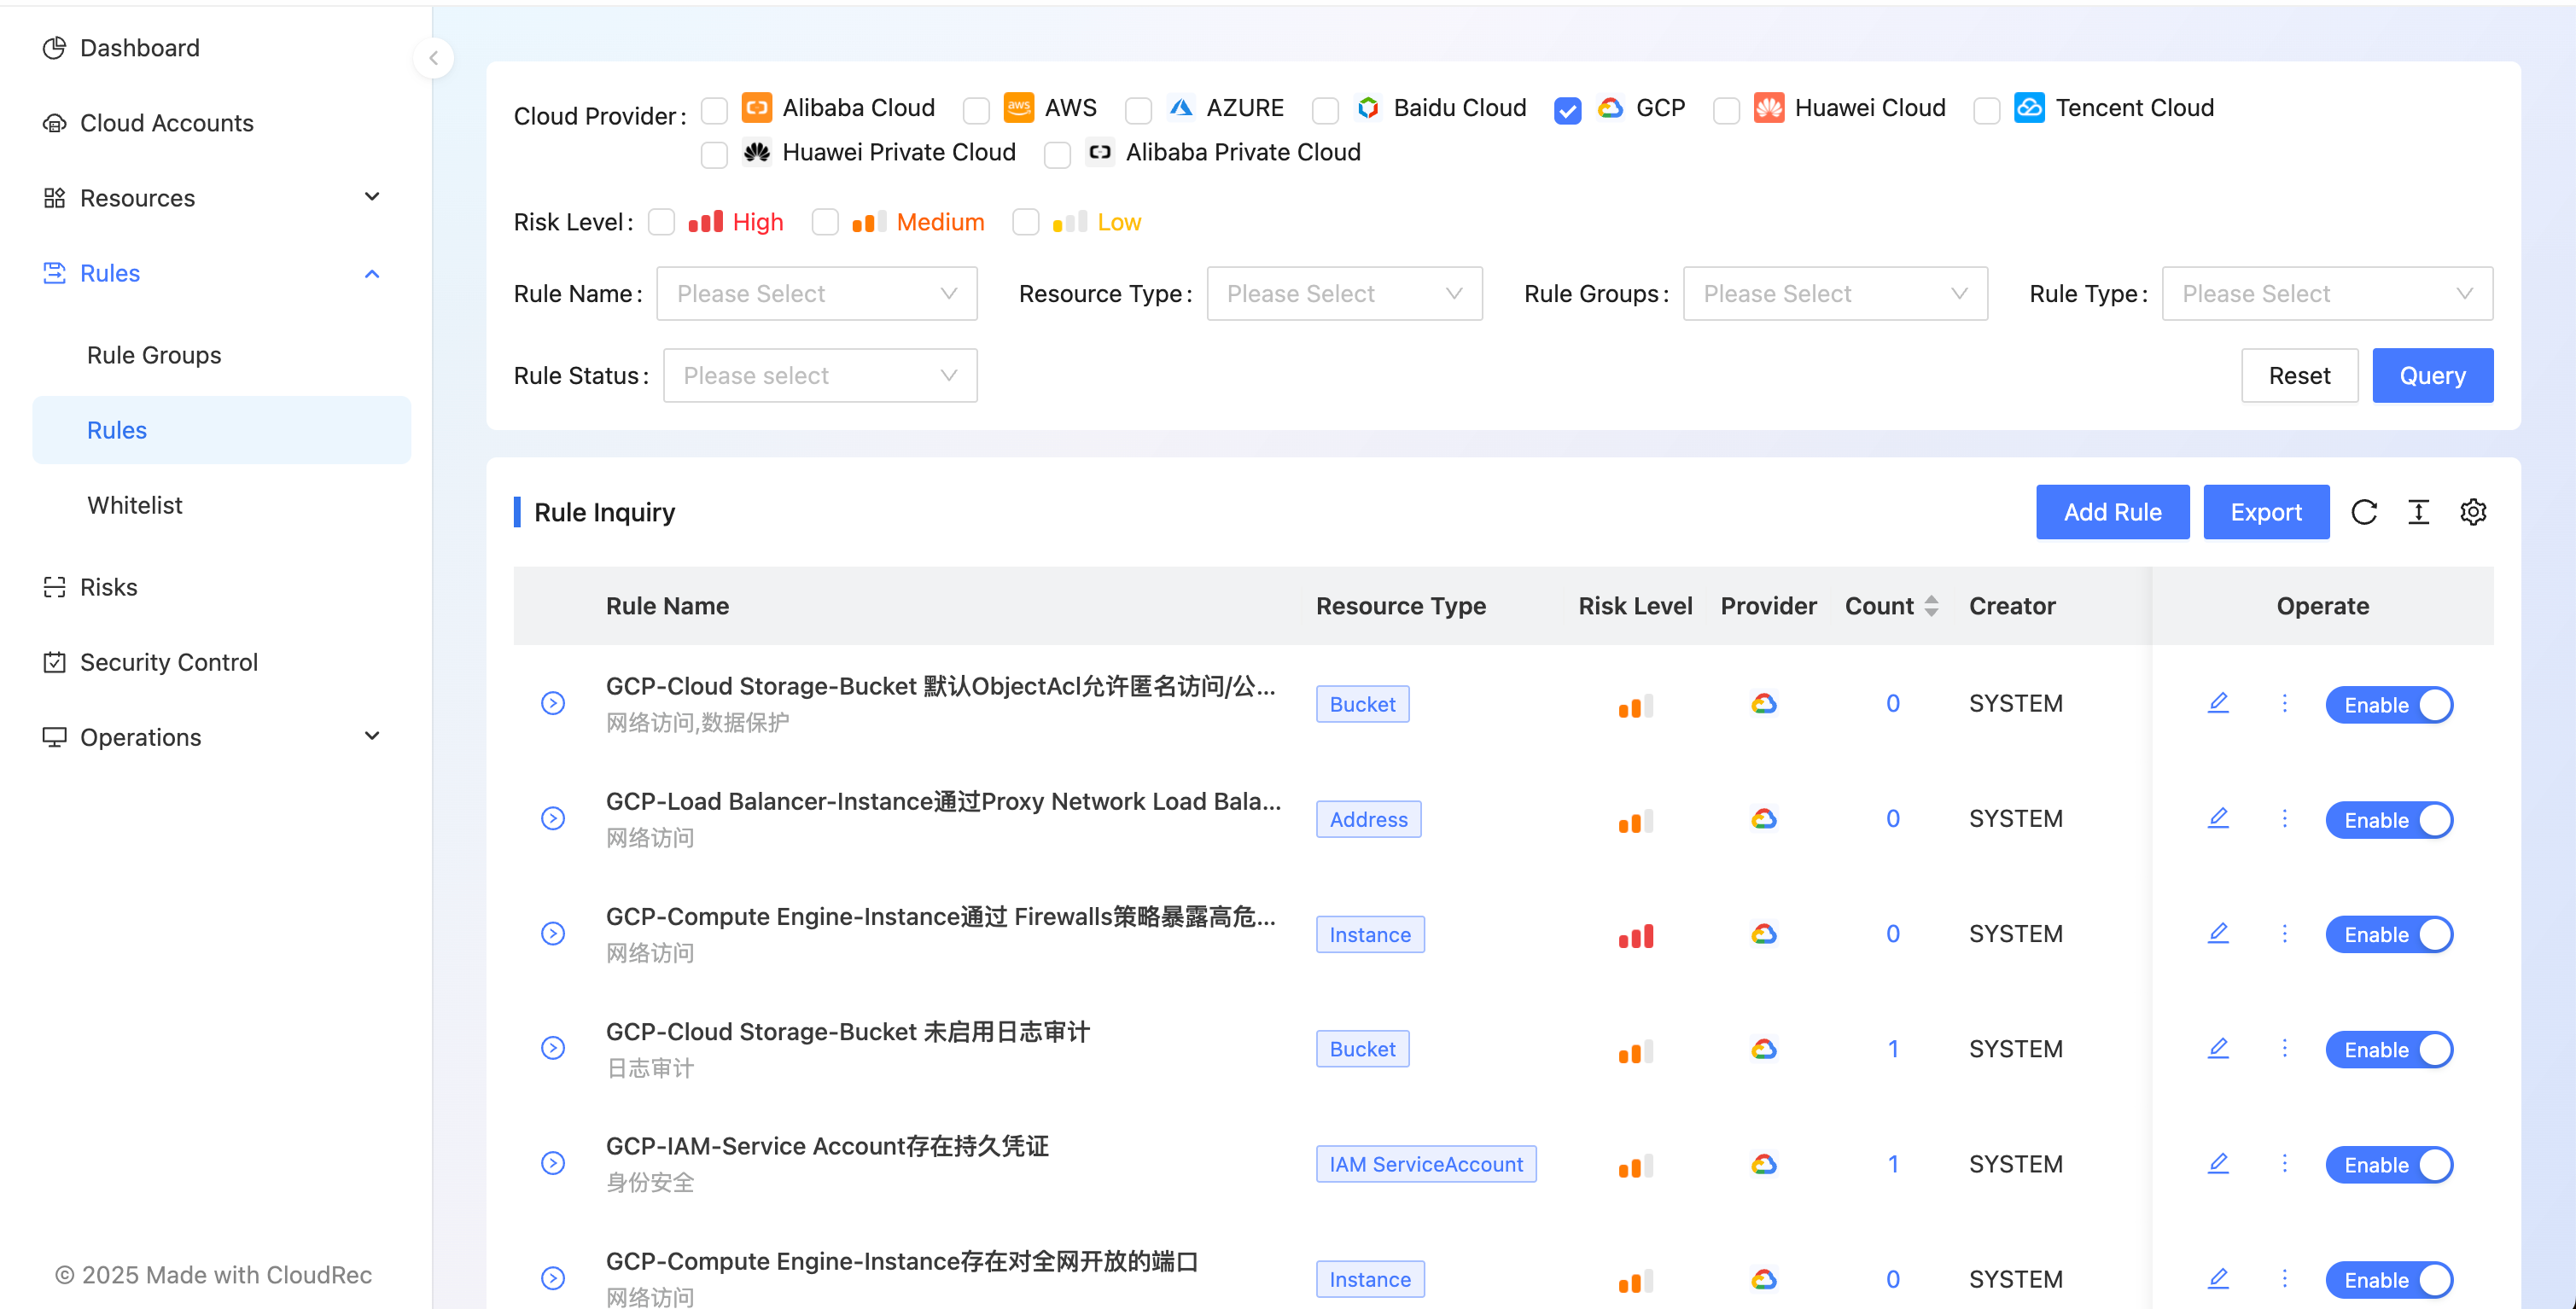
Task: Open Security Control in sidebar
Action: click(x=169, y=662)
